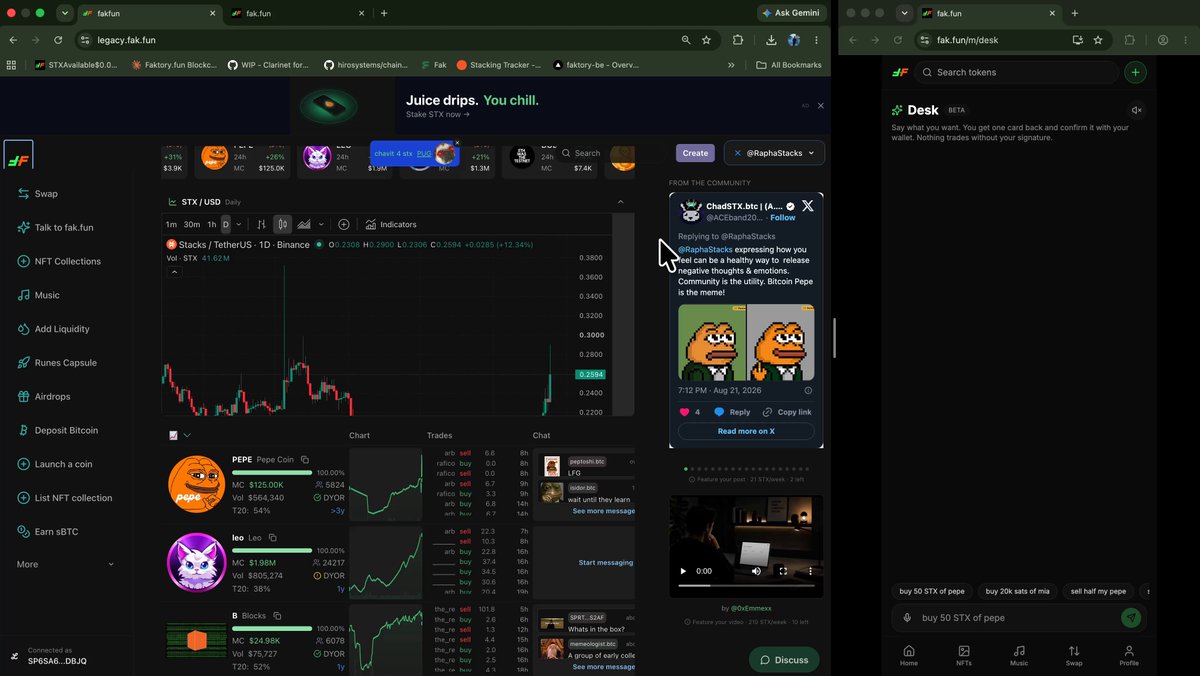Select the 1h chart timeframe
The height and width of the screenshot is (676, 1200).
211,225
